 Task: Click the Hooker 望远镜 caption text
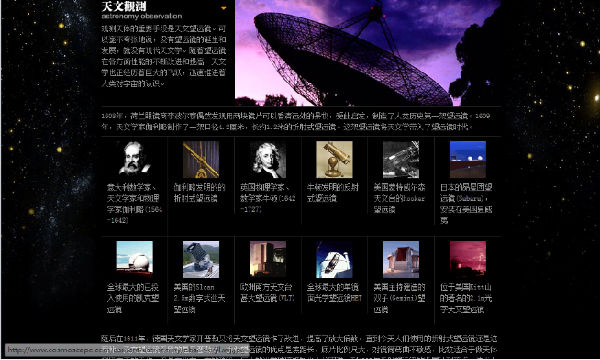[399, 198]
